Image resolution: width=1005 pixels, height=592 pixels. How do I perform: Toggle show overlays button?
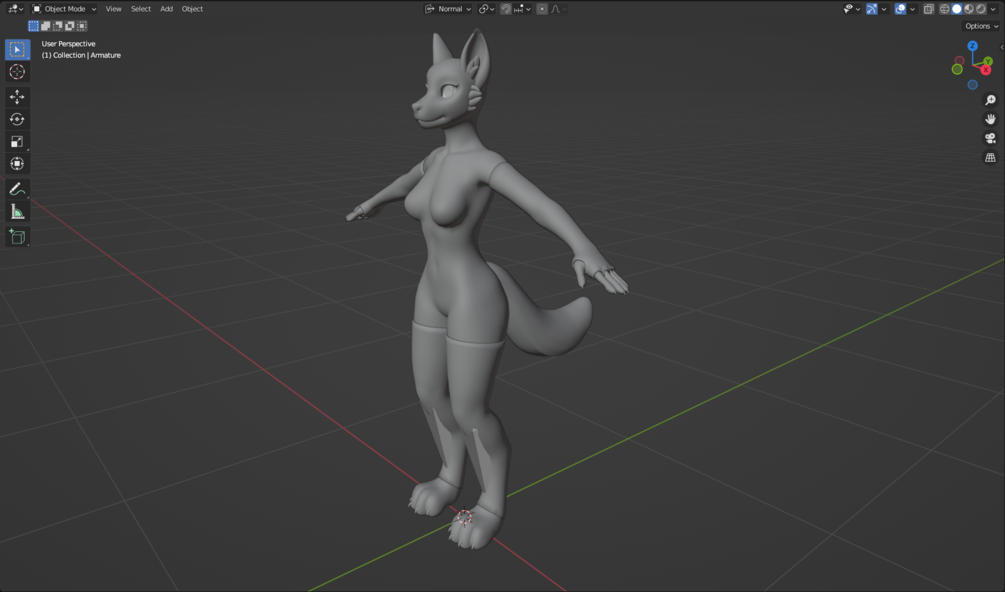click(901, 9)
